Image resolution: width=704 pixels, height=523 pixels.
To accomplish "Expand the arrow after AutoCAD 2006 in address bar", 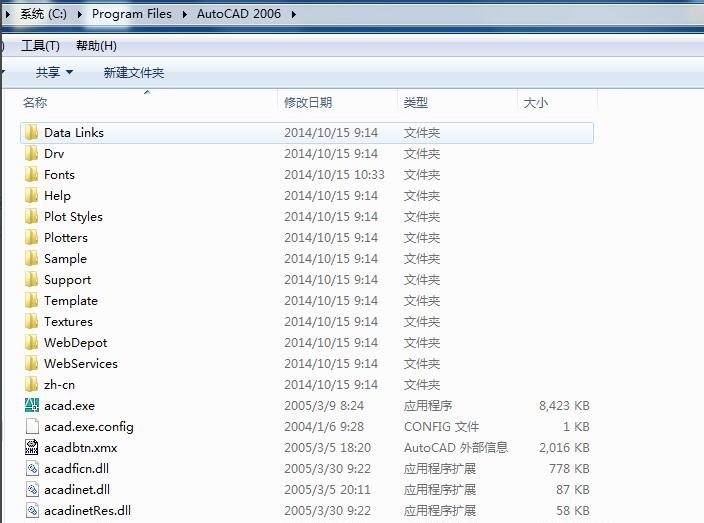I will click(x=294, y=14).
